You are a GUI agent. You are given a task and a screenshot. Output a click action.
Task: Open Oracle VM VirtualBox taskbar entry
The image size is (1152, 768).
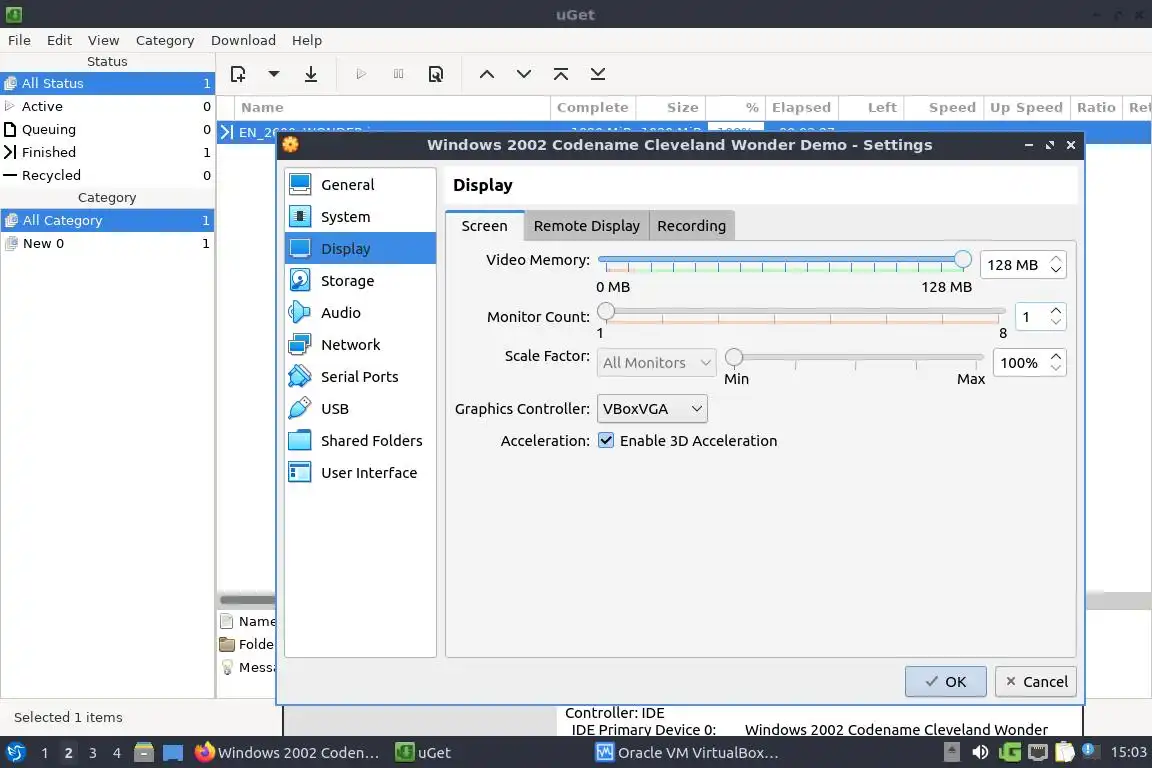pos(688,753)
